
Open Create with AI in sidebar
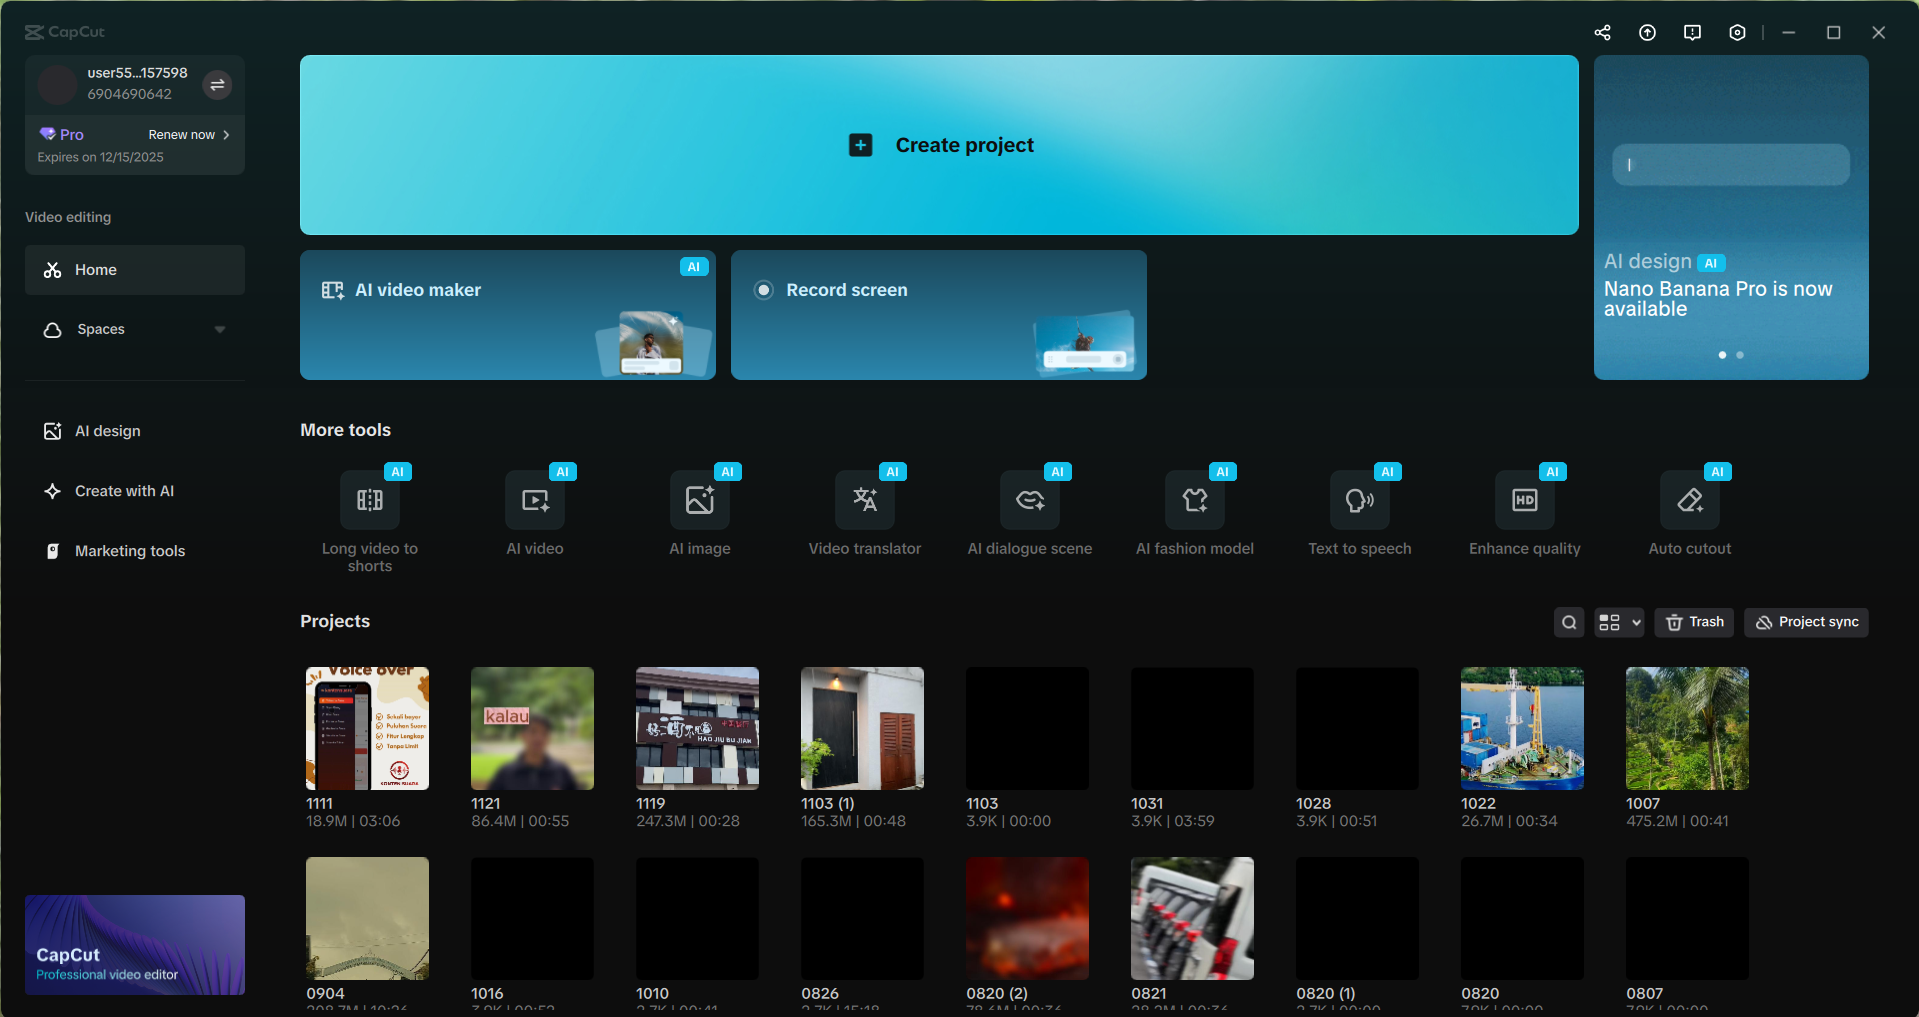135,491
